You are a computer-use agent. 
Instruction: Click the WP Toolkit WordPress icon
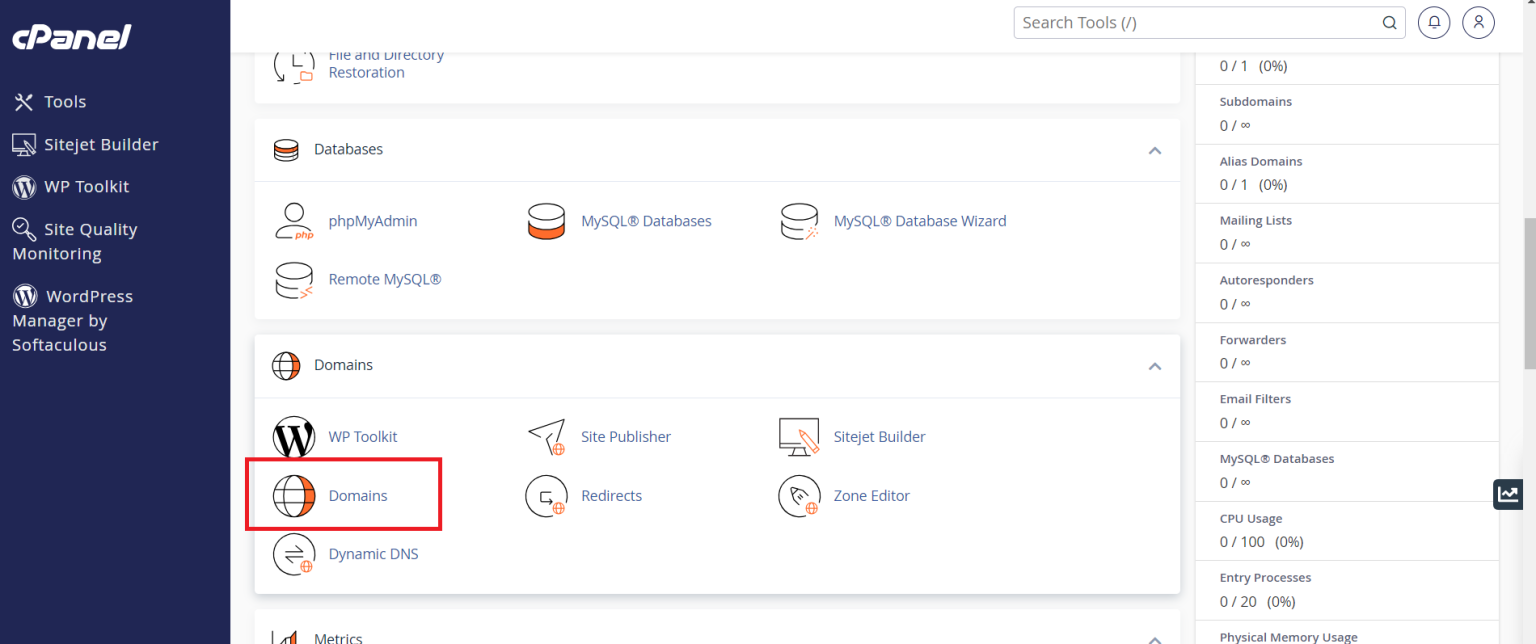pos(294,436)
